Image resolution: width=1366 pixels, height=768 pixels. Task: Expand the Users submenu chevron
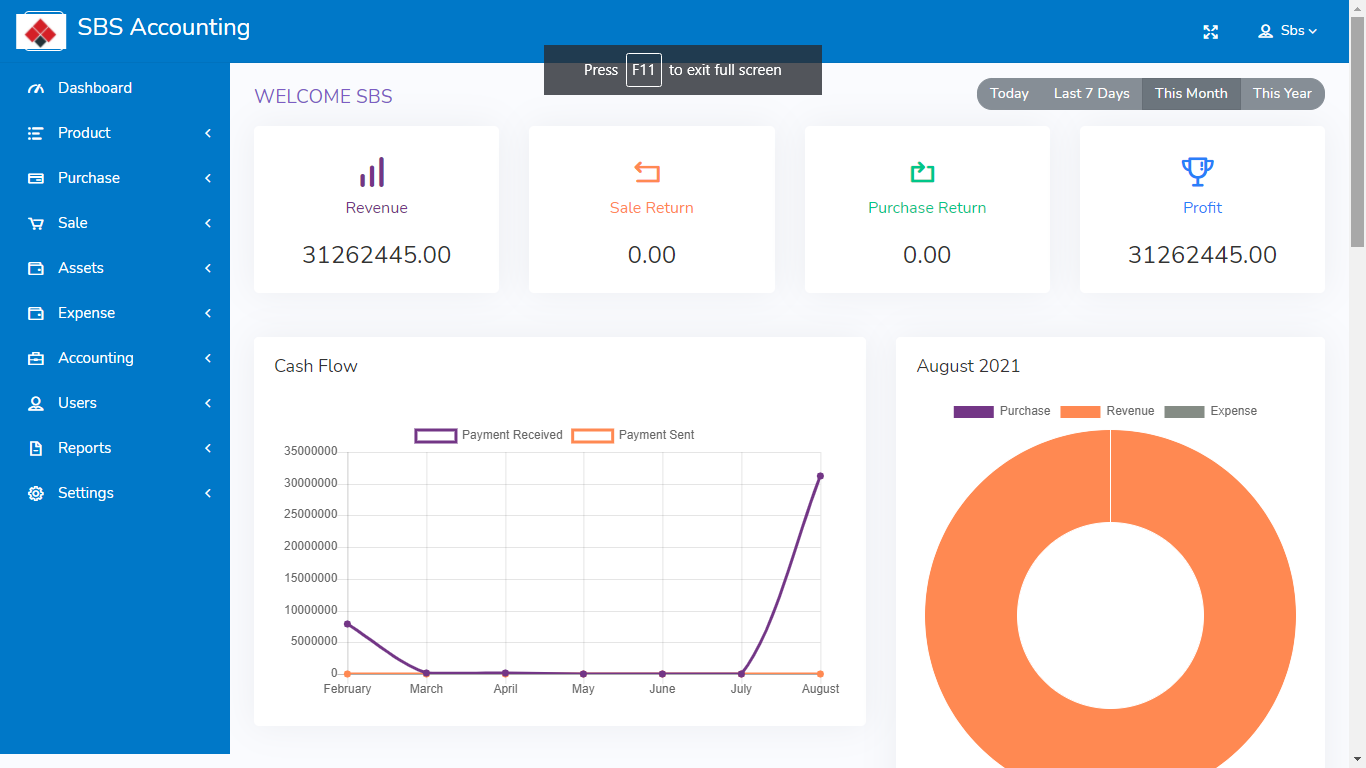208,403
